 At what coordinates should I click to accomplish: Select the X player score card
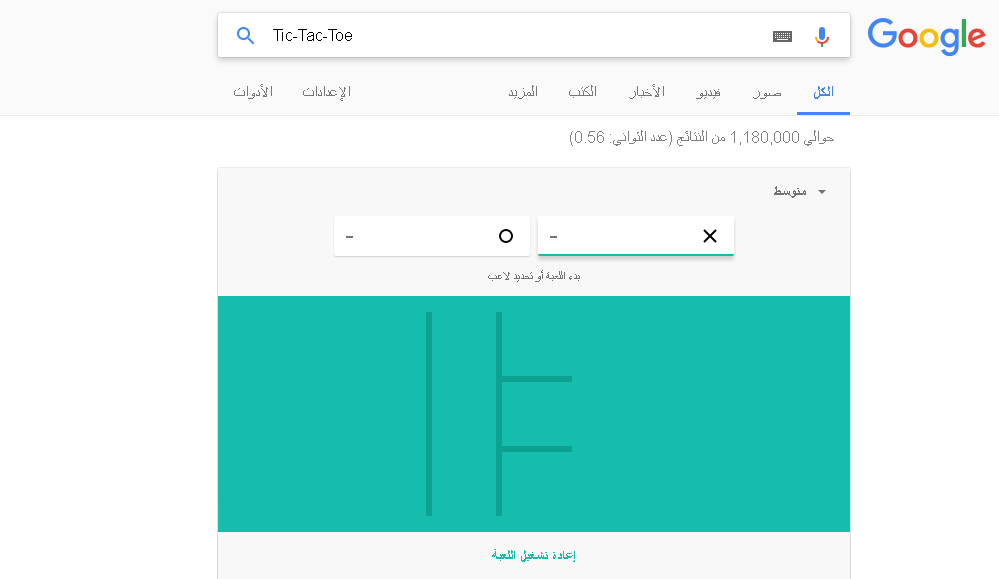pos(636,236)
